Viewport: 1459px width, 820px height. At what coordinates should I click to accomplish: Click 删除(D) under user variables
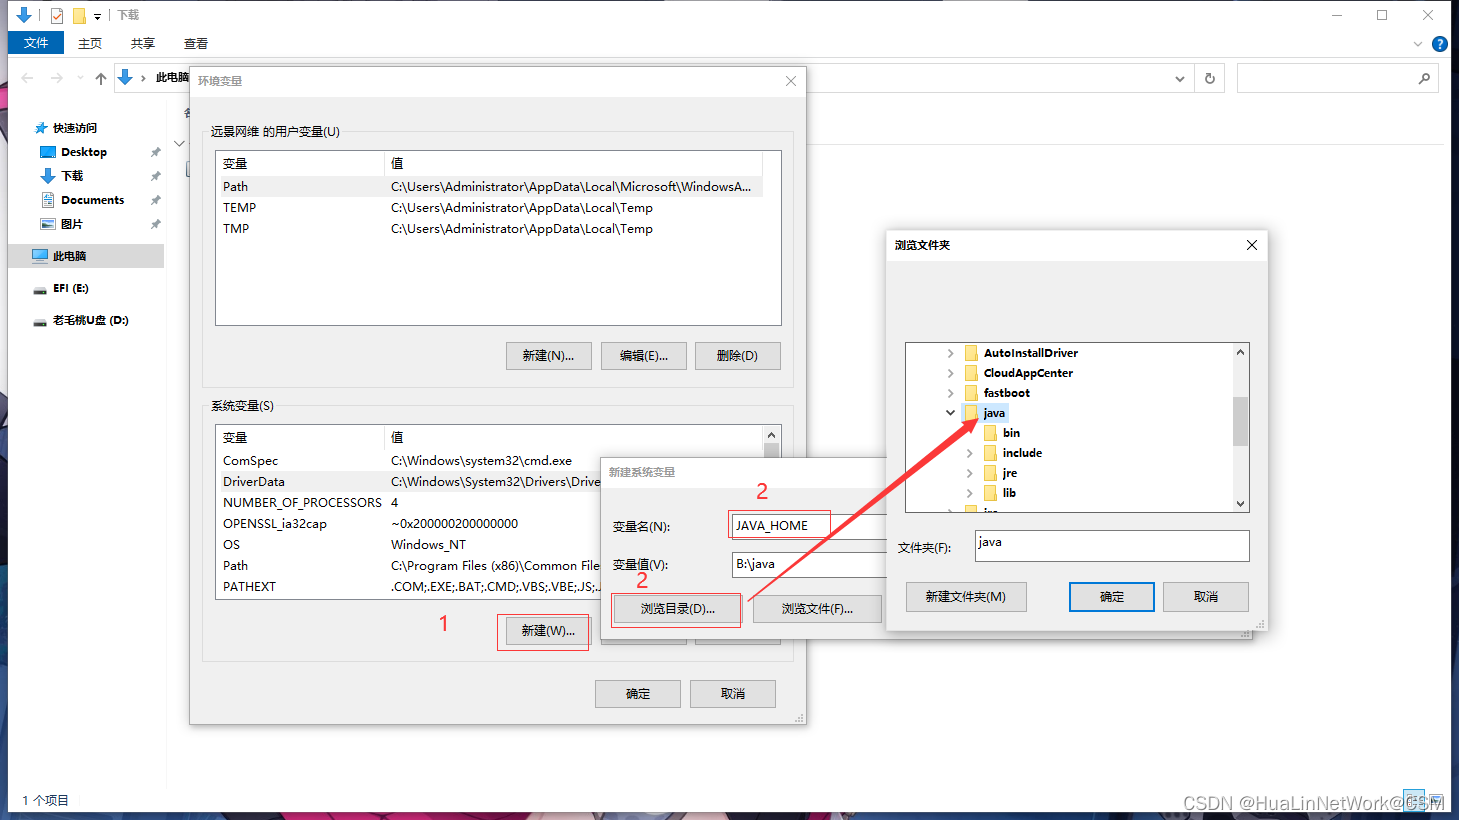click(x=737, y=356)
